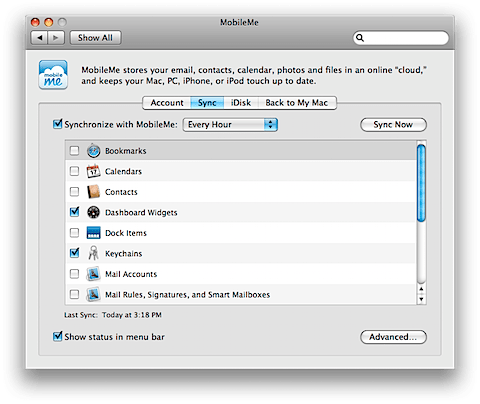480x404 pixels.
Task: Enable Calendars syncing checkbox
Action: pyautogui.click(x=74, y=171)
